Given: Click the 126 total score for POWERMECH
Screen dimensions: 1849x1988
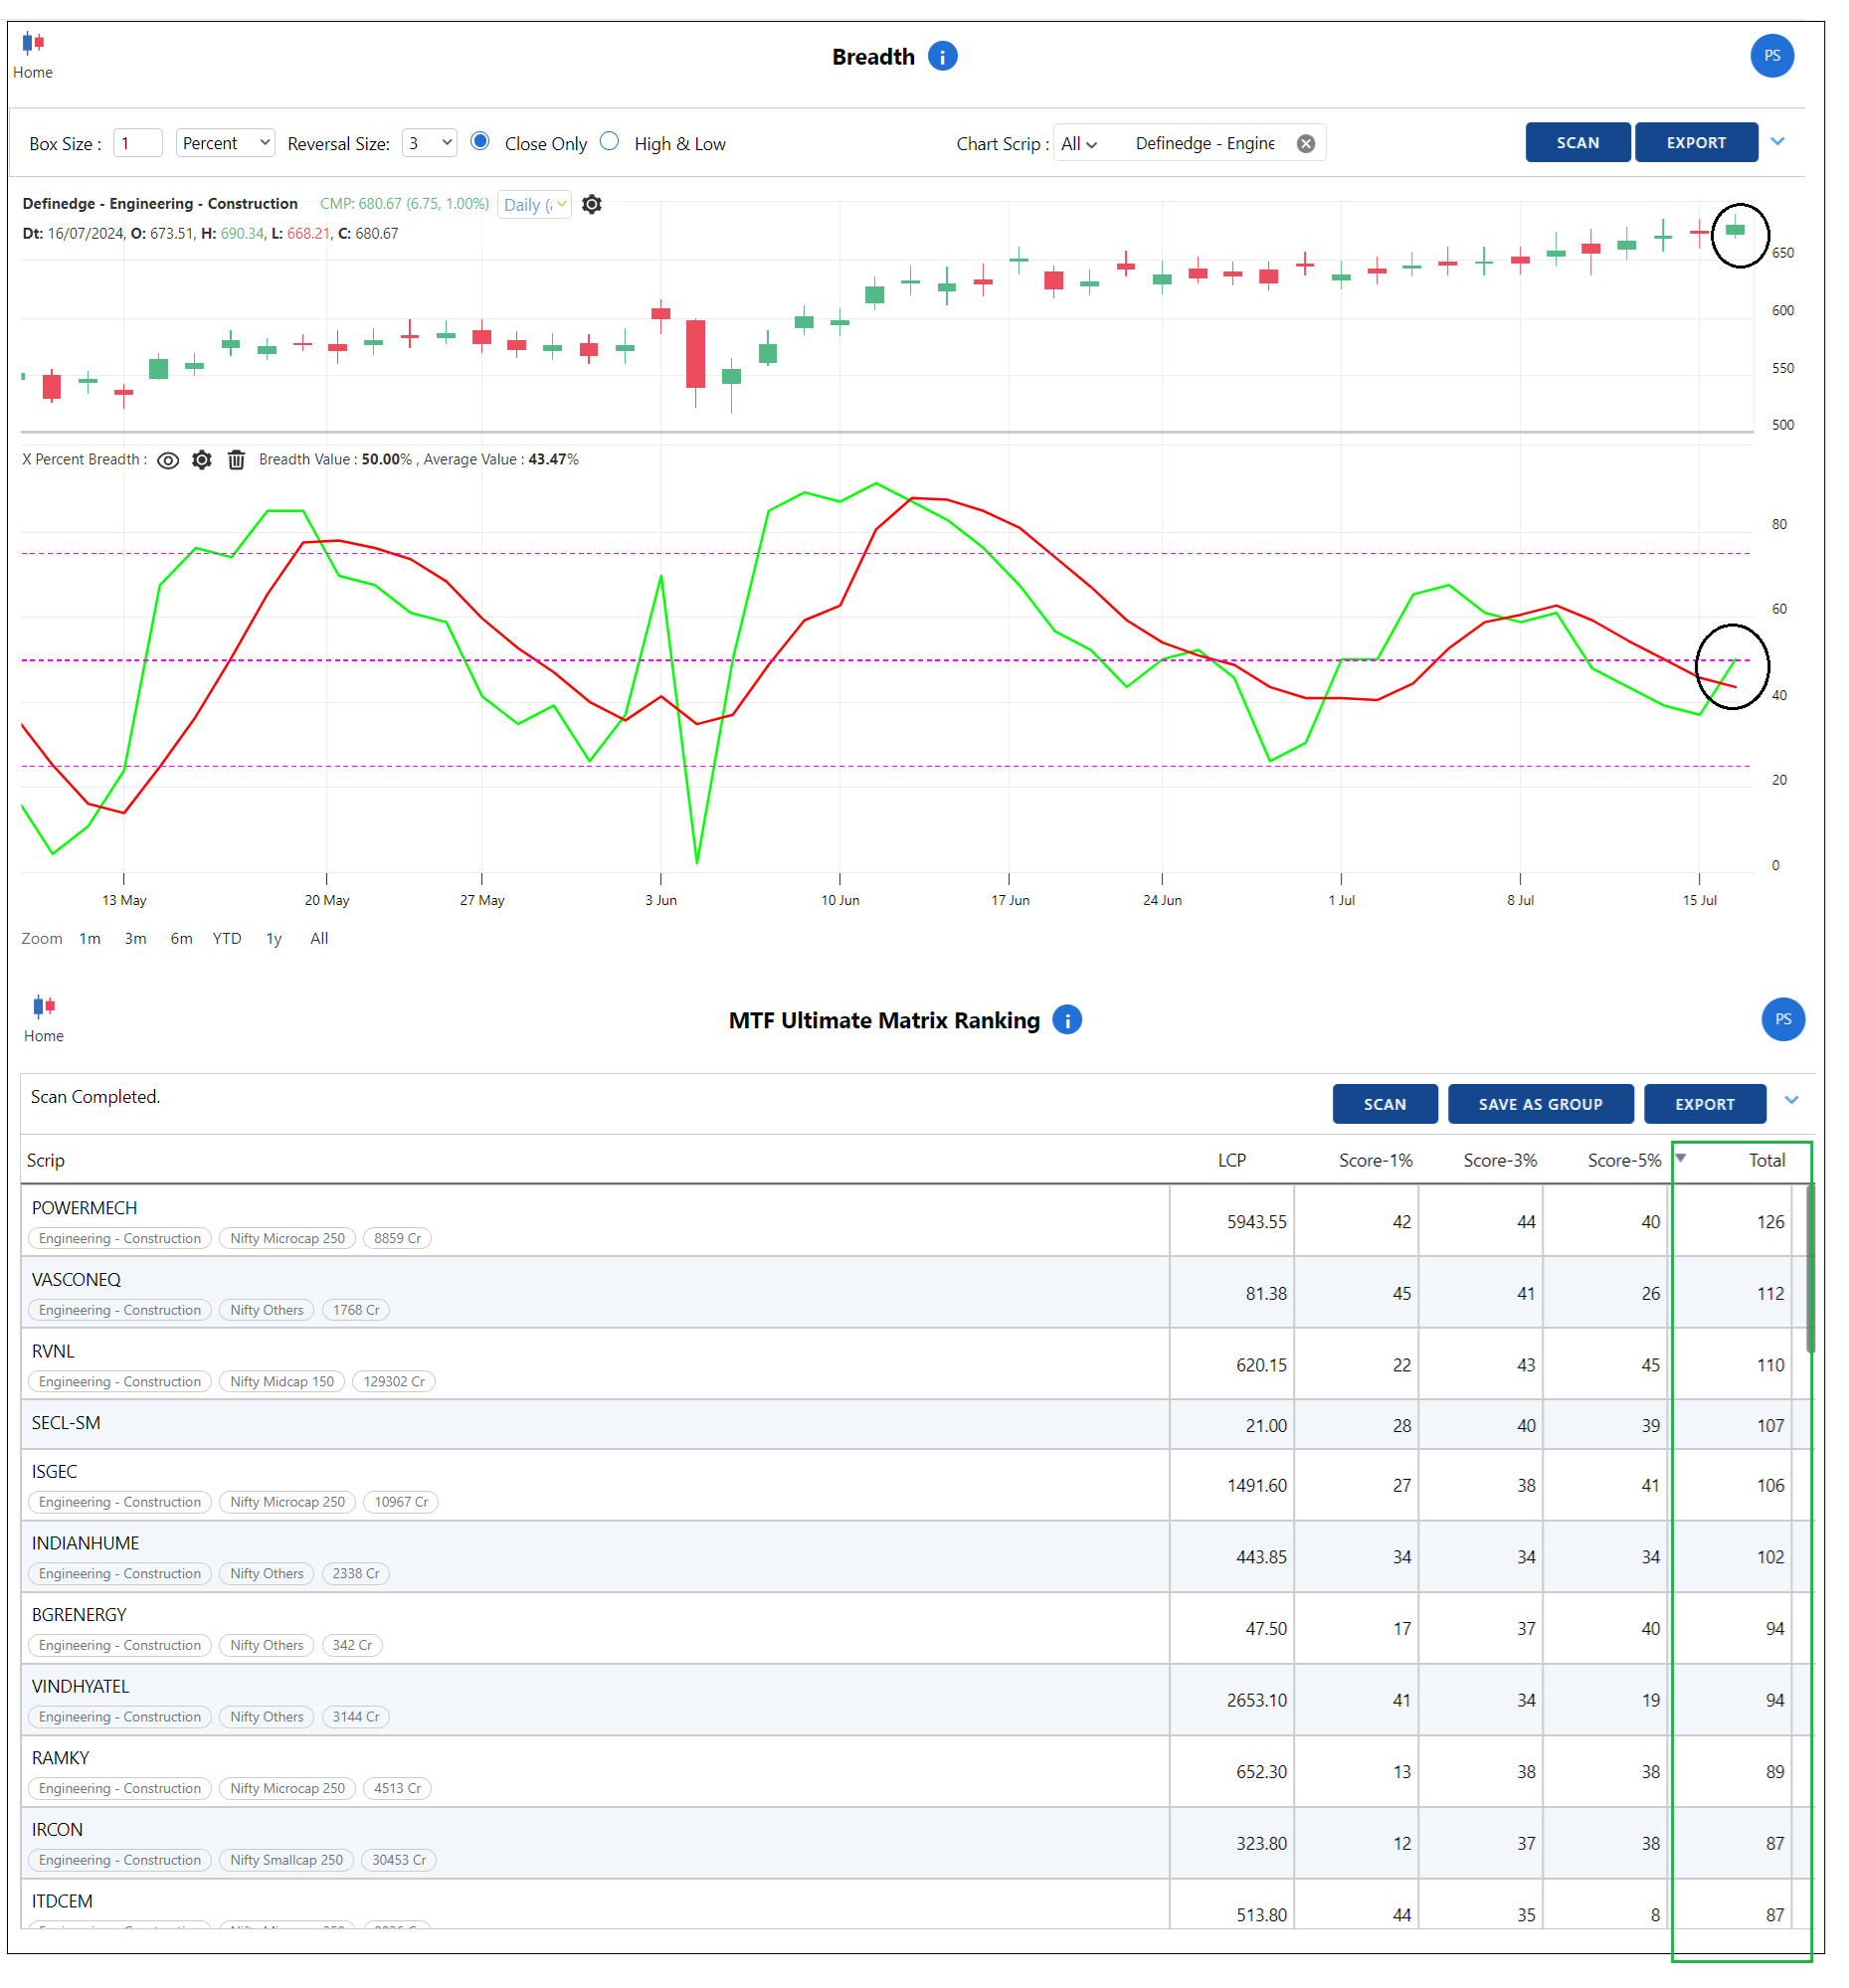Looking at the screenshot, I should point(1769,1221).
